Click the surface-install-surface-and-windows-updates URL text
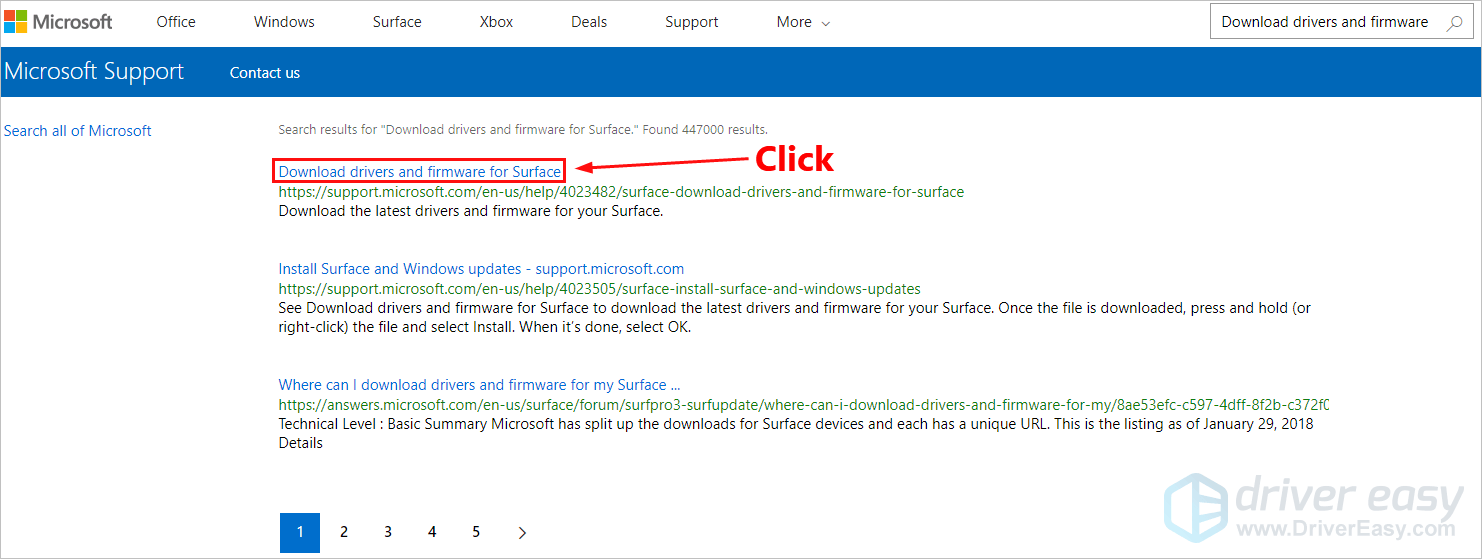This screenshot has width=1482, height=559. [x=600, y=289]
